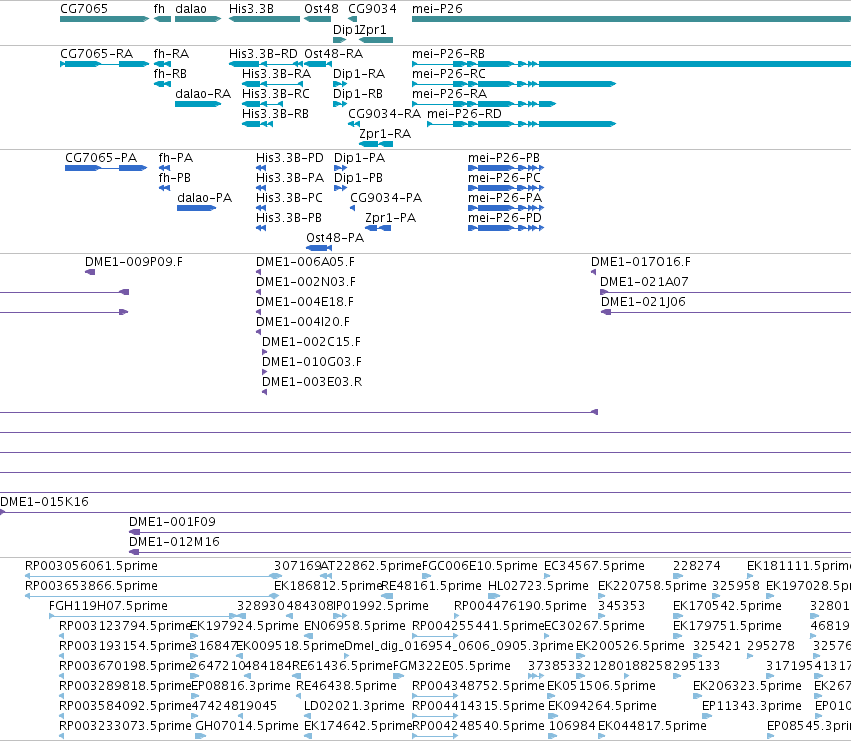851x741 pixels.
Task: Click the His3.3B-RB transcript label
Action: 275,114
